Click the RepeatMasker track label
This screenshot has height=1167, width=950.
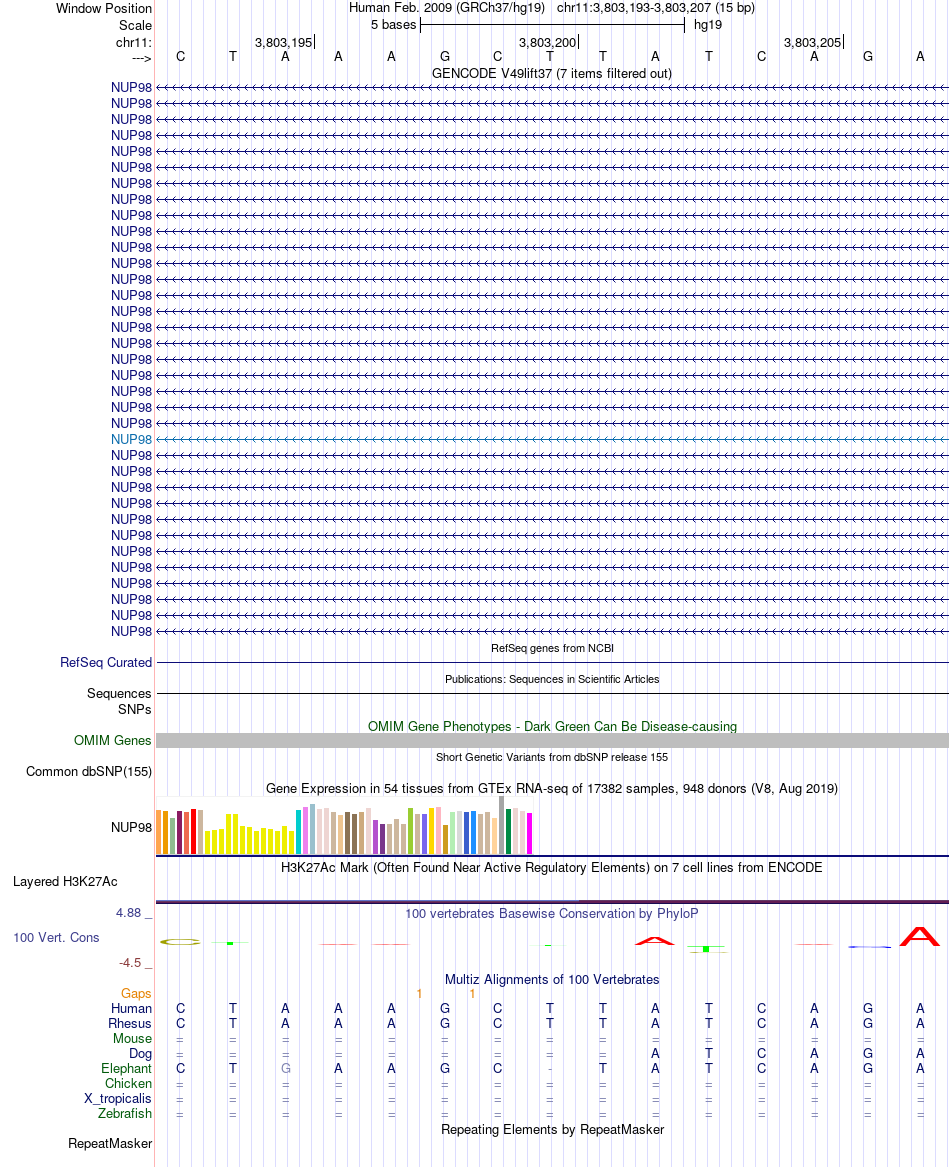tap(109, 1144)
